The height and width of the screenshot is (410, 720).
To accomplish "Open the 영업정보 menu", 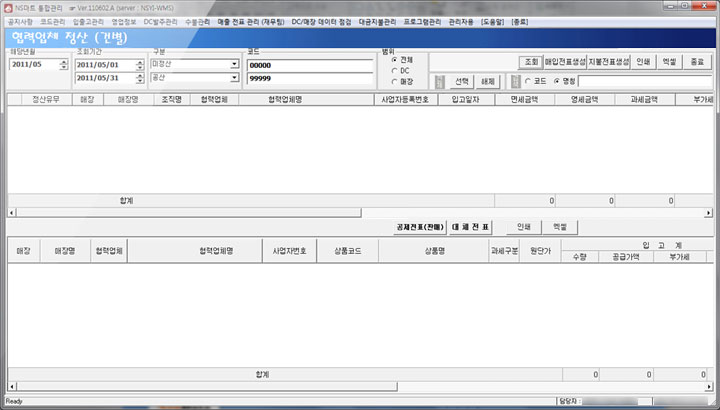I will [124, 22].
